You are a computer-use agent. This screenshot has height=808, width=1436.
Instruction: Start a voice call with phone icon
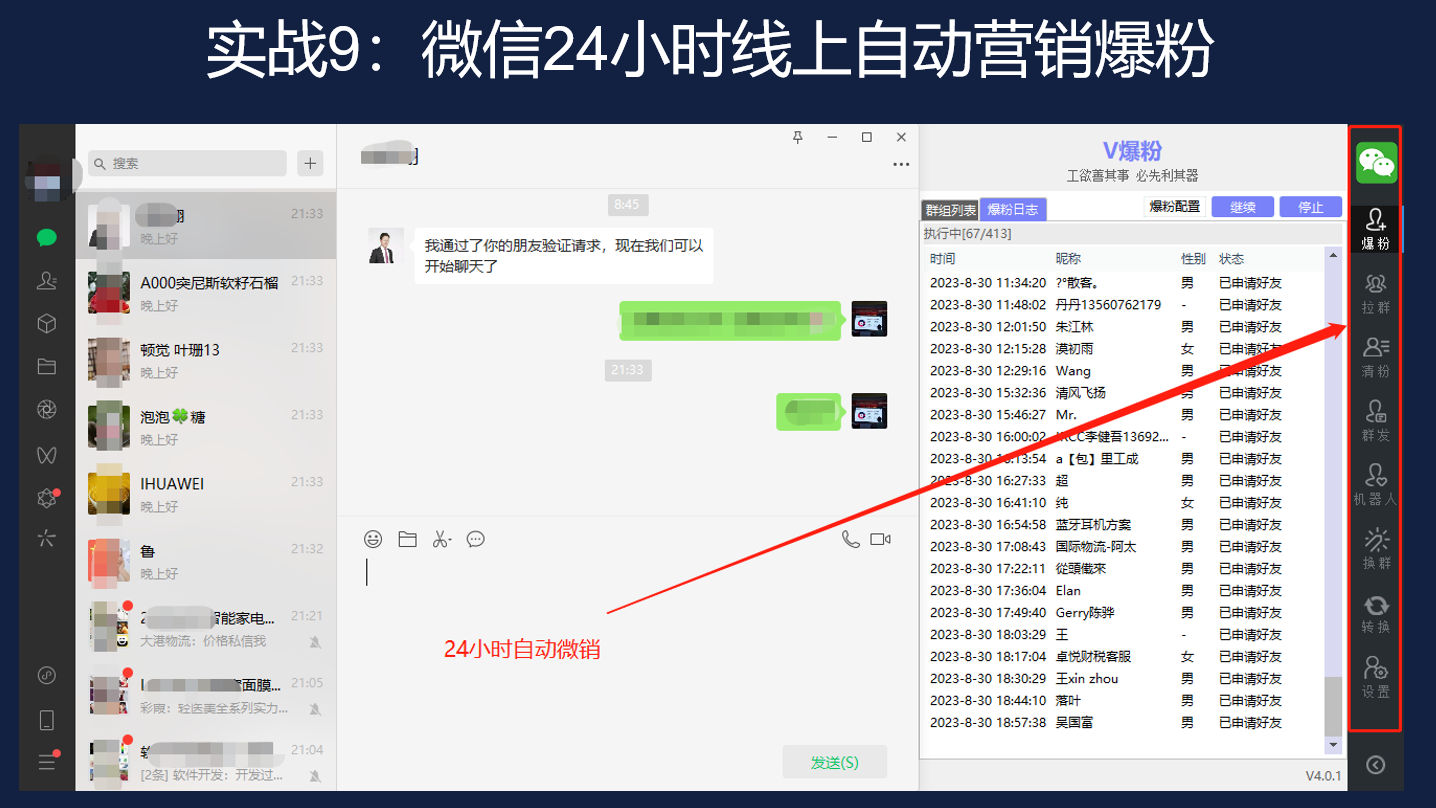[850, 539]
